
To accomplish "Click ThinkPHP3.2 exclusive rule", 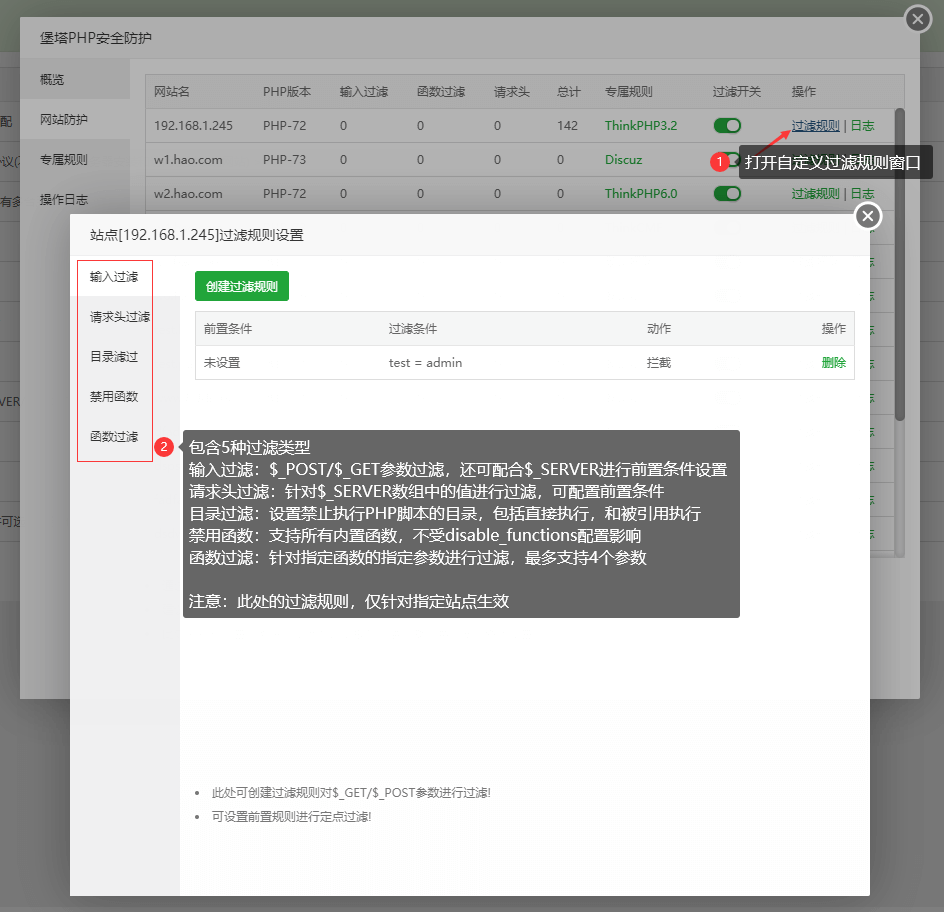I will (x=641, y=125).
